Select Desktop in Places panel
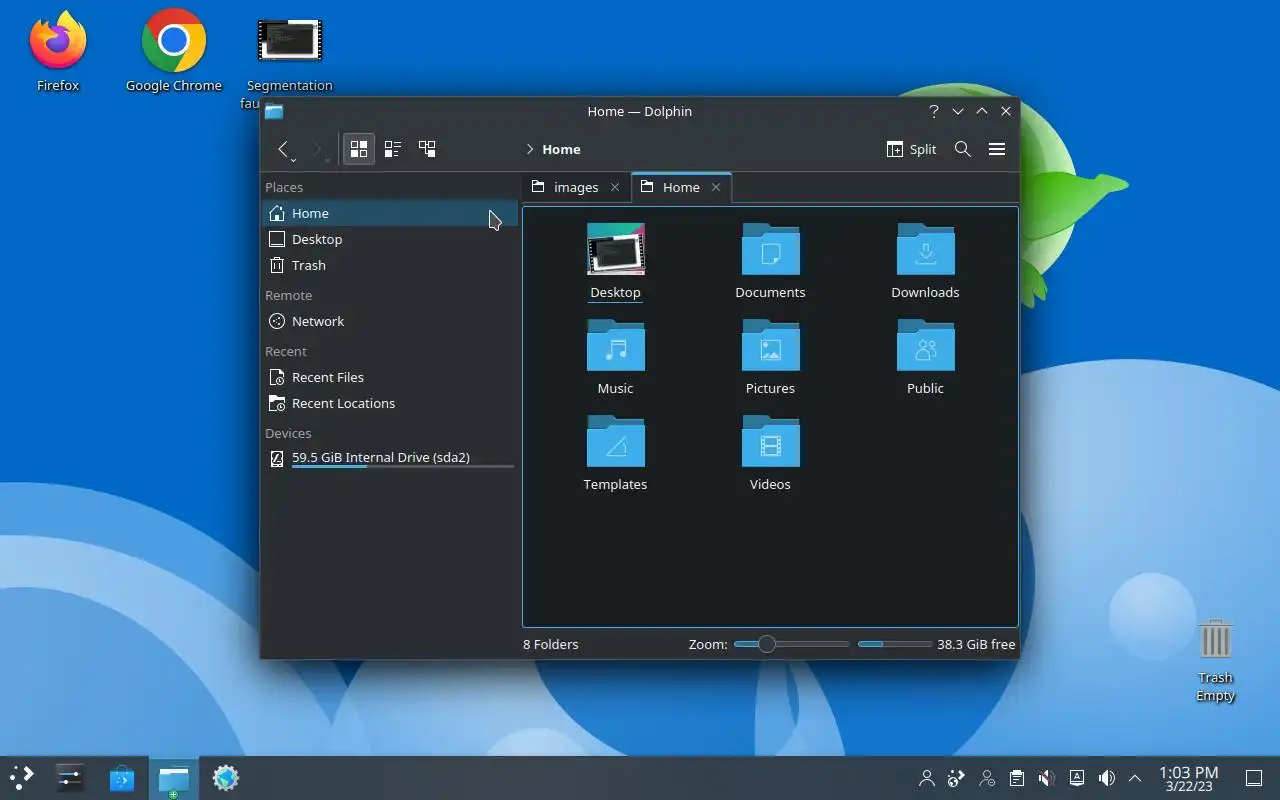 [x=390, y=239]
